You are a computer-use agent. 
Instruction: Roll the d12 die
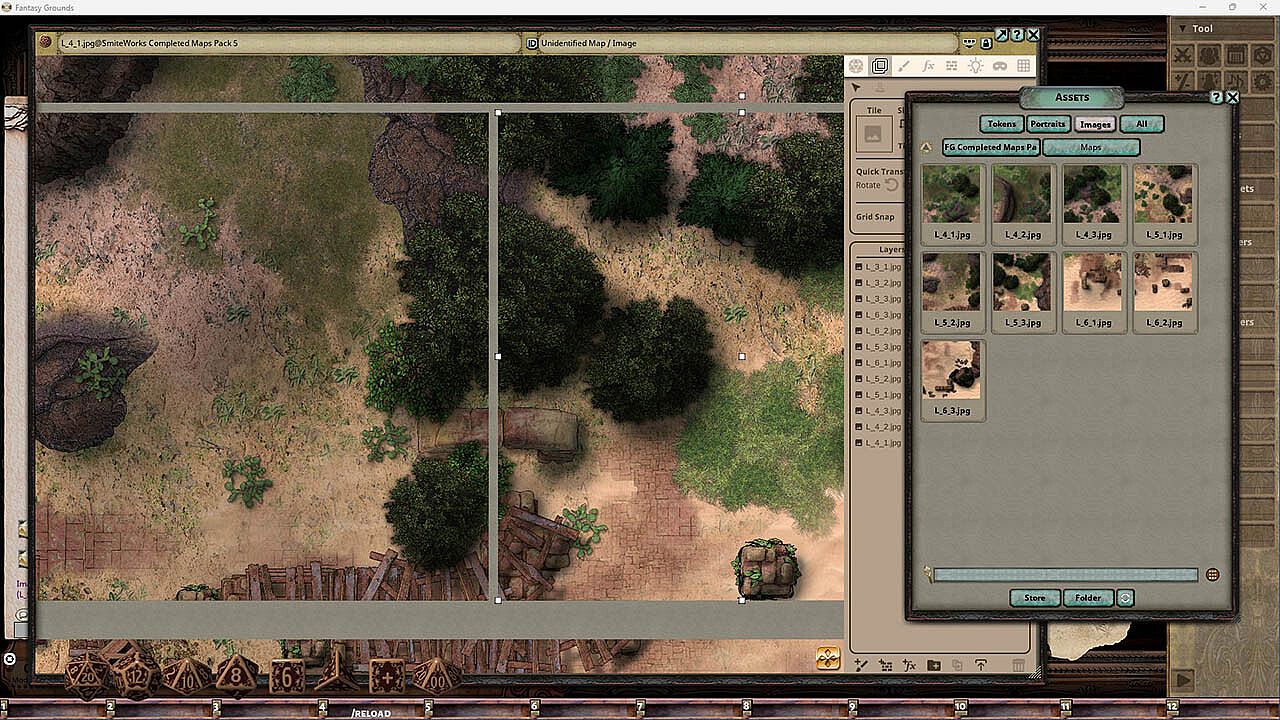pyautogui.click(x=137, y=677)
